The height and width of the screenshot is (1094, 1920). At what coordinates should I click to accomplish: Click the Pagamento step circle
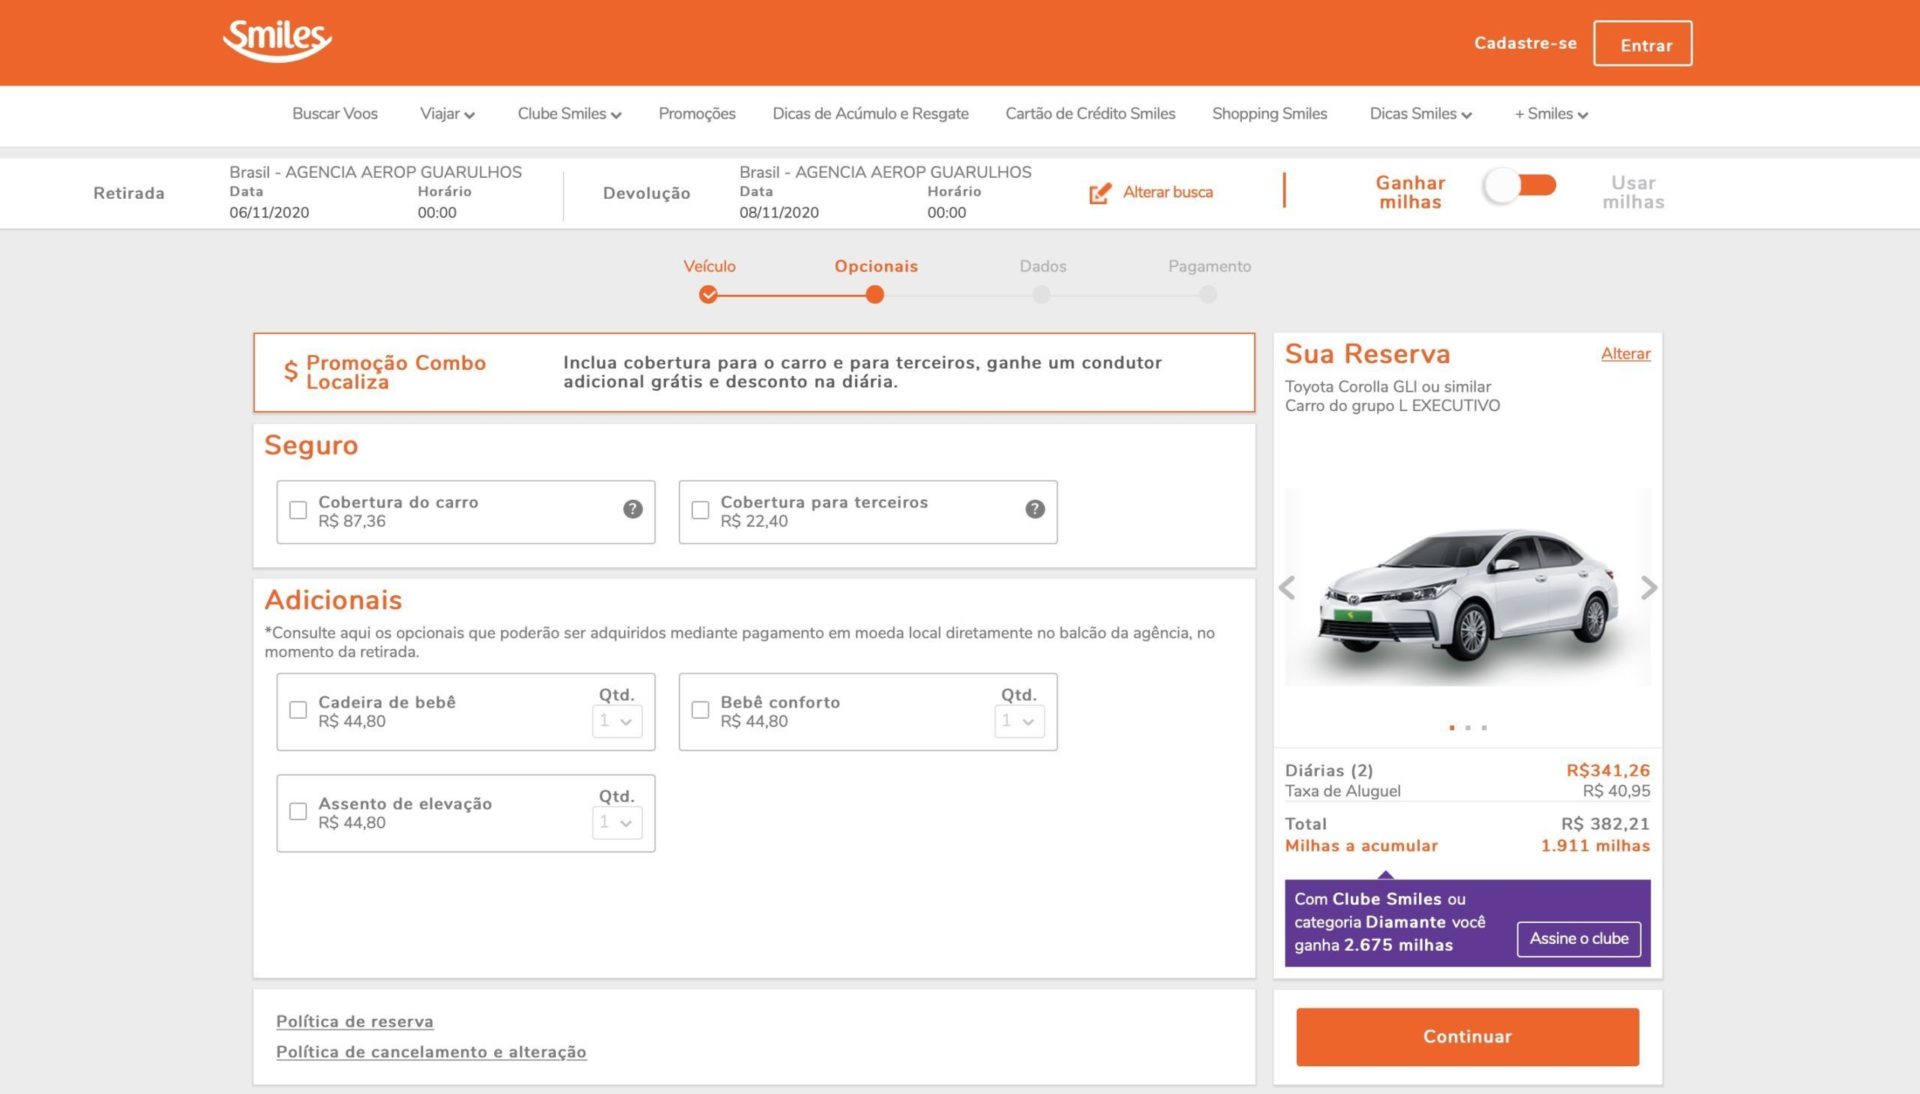(1208, 294)
